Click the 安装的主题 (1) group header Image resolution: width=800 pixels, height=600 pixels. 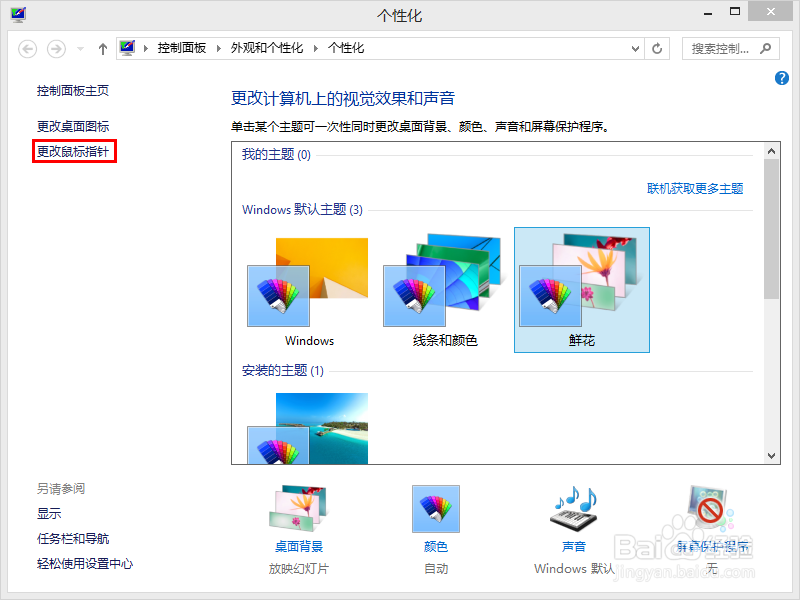coord(283,371)
